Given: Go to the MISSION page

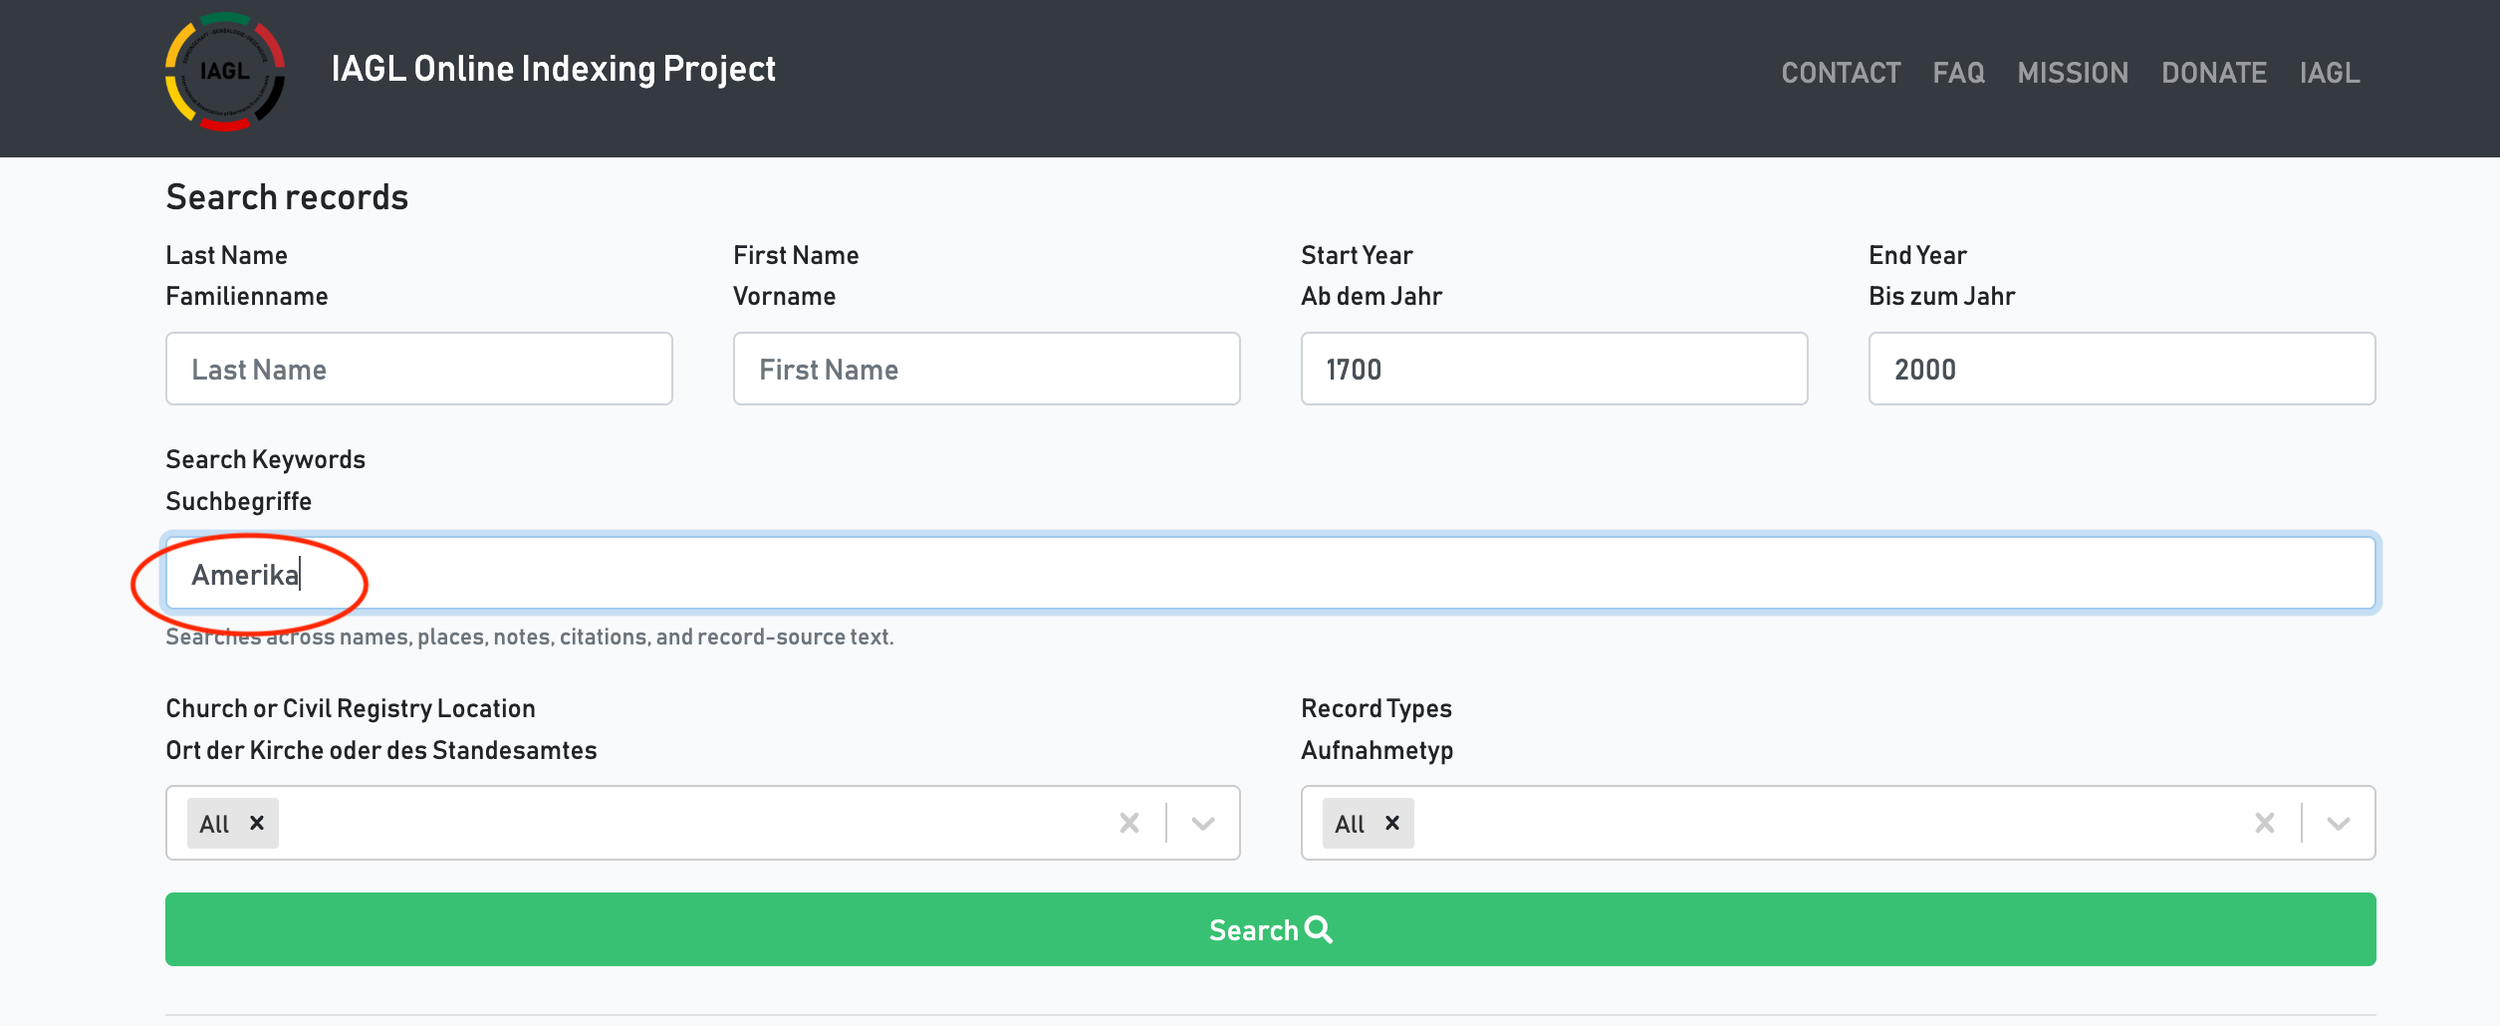Looking at the screenshot, I should pyautogui.click(x=2073, y=73).
